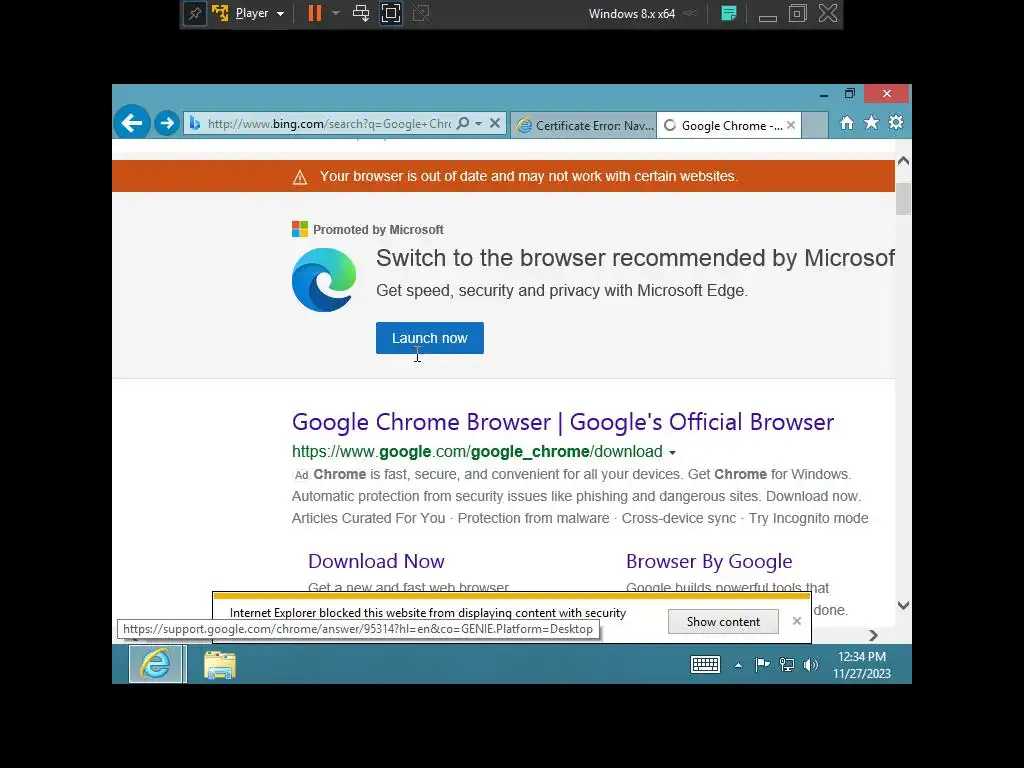Expand the power options arrow beside pause
This screenshot has height=768, width=1024.
[336, 13]
